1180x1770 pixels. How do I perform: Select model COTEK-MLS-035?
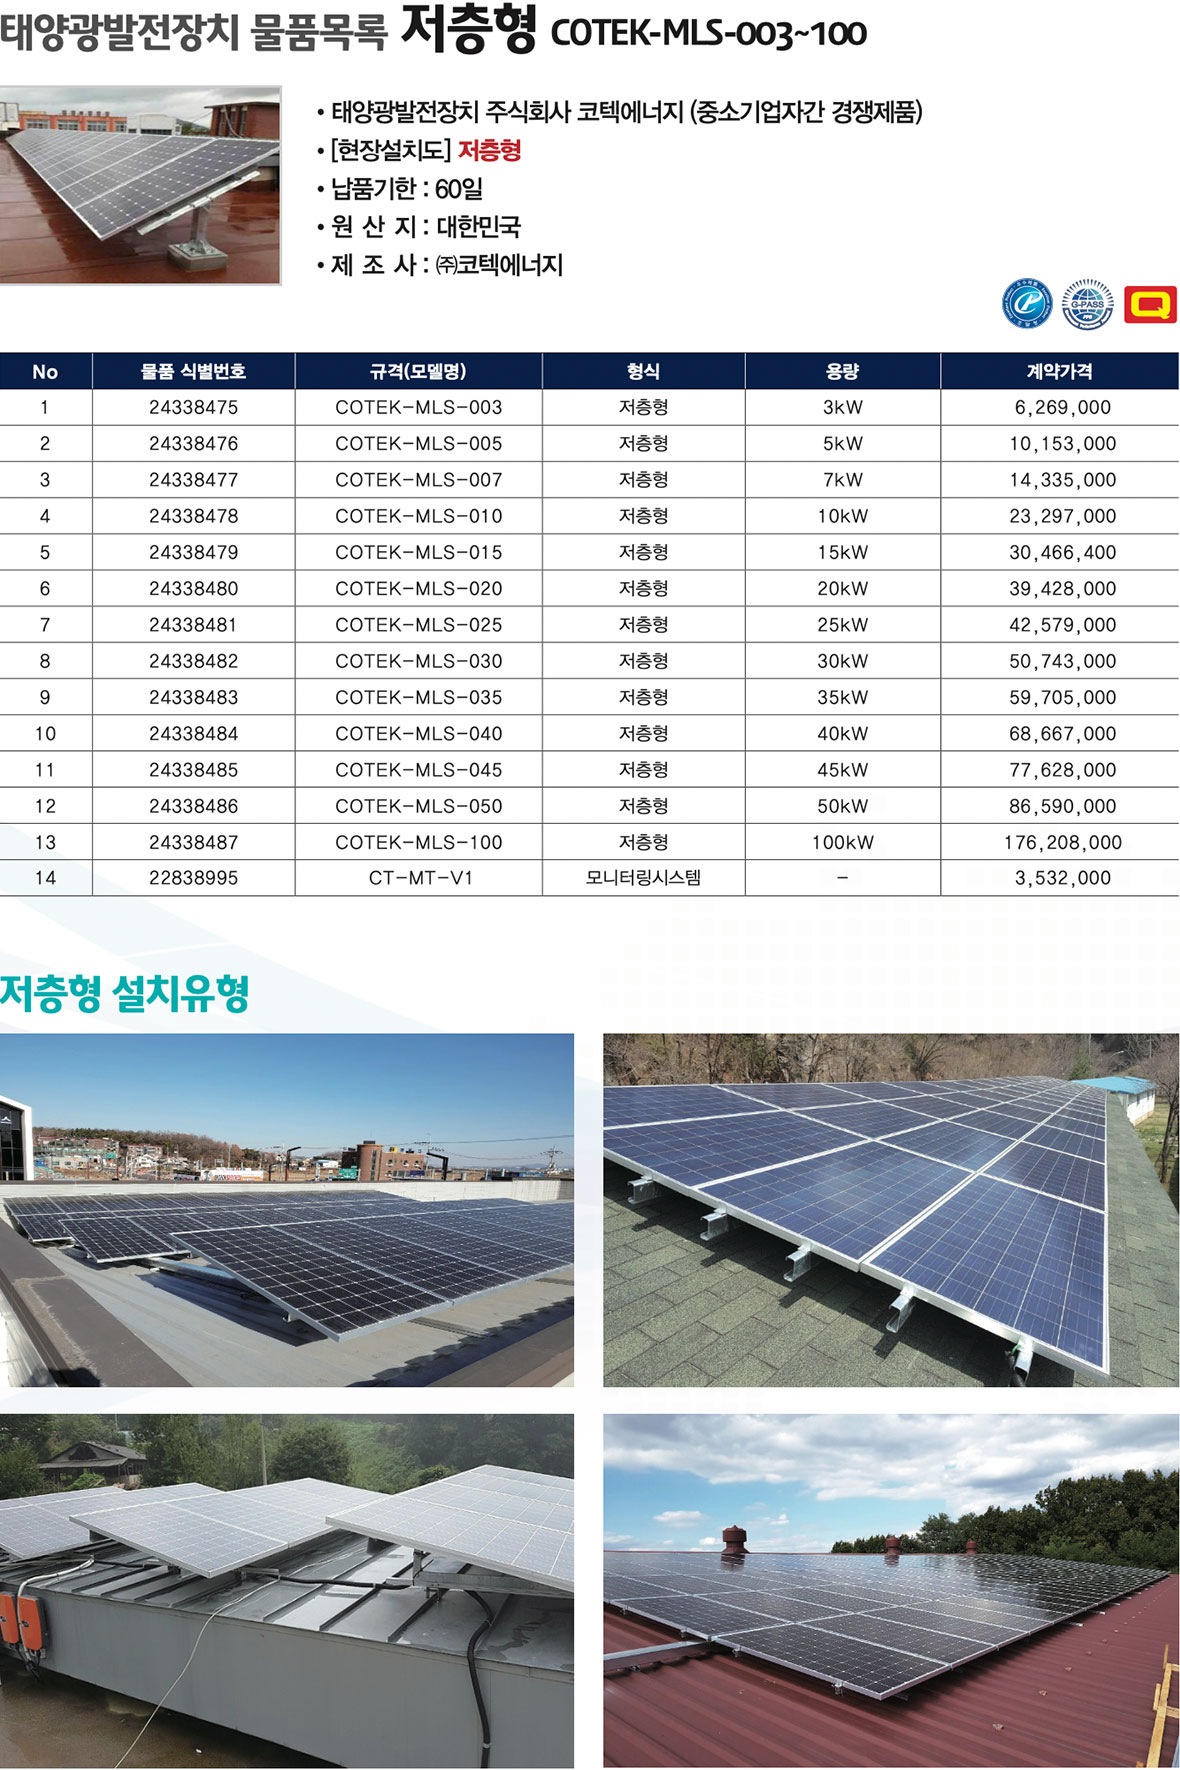419,697
